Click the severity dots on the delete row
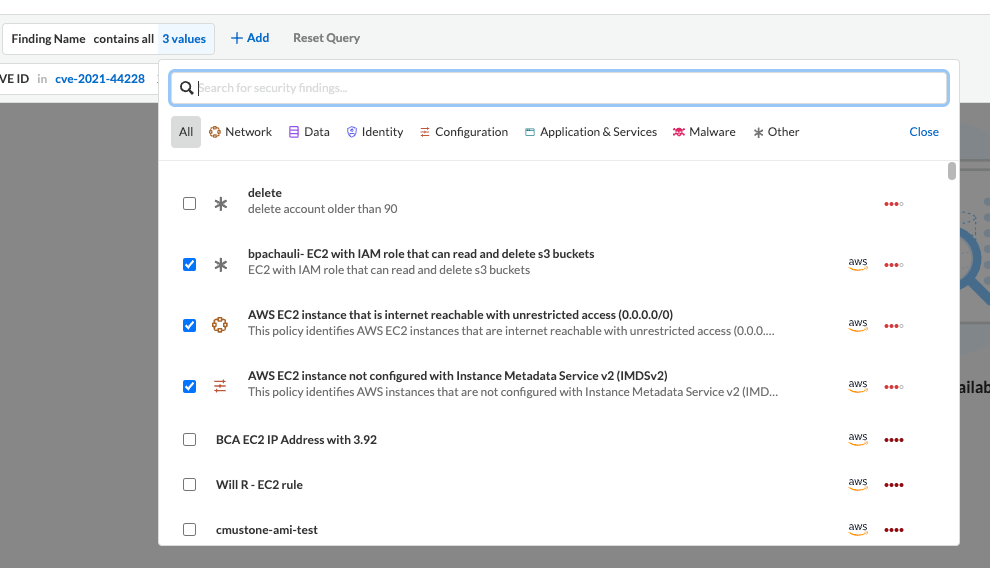Viewport: 990px width, 568px height. pos(893,204)
